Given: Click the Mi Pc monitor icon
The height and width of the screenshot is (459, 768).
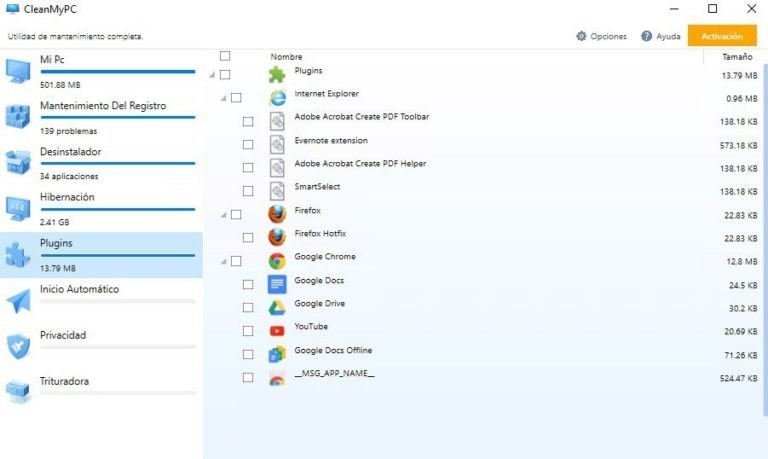Looking at the screenshot, I should (x=18, y=72).
